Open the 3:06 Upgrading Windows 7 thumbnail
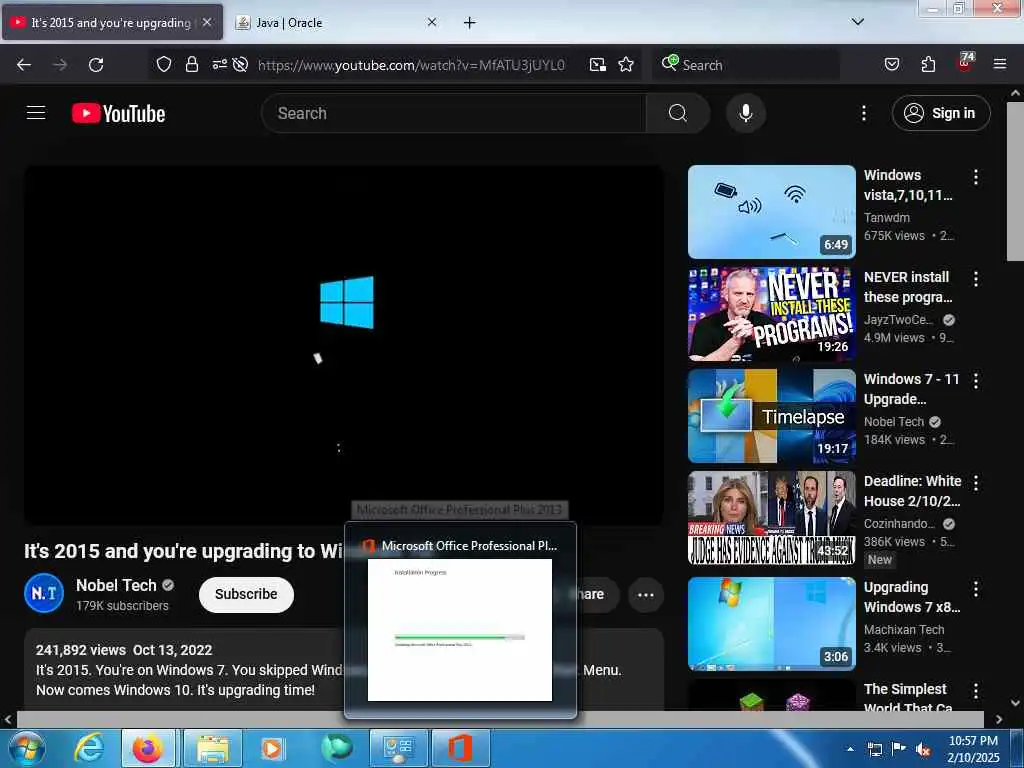This screenshot has width=1024, height=768. [x=771, y=624]
